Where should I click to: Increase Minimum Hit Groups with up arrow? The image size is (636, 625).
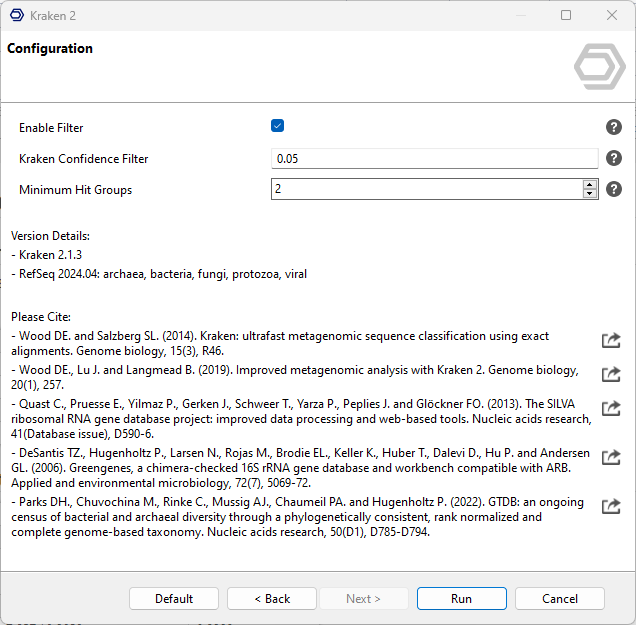(x=590, y=184)
